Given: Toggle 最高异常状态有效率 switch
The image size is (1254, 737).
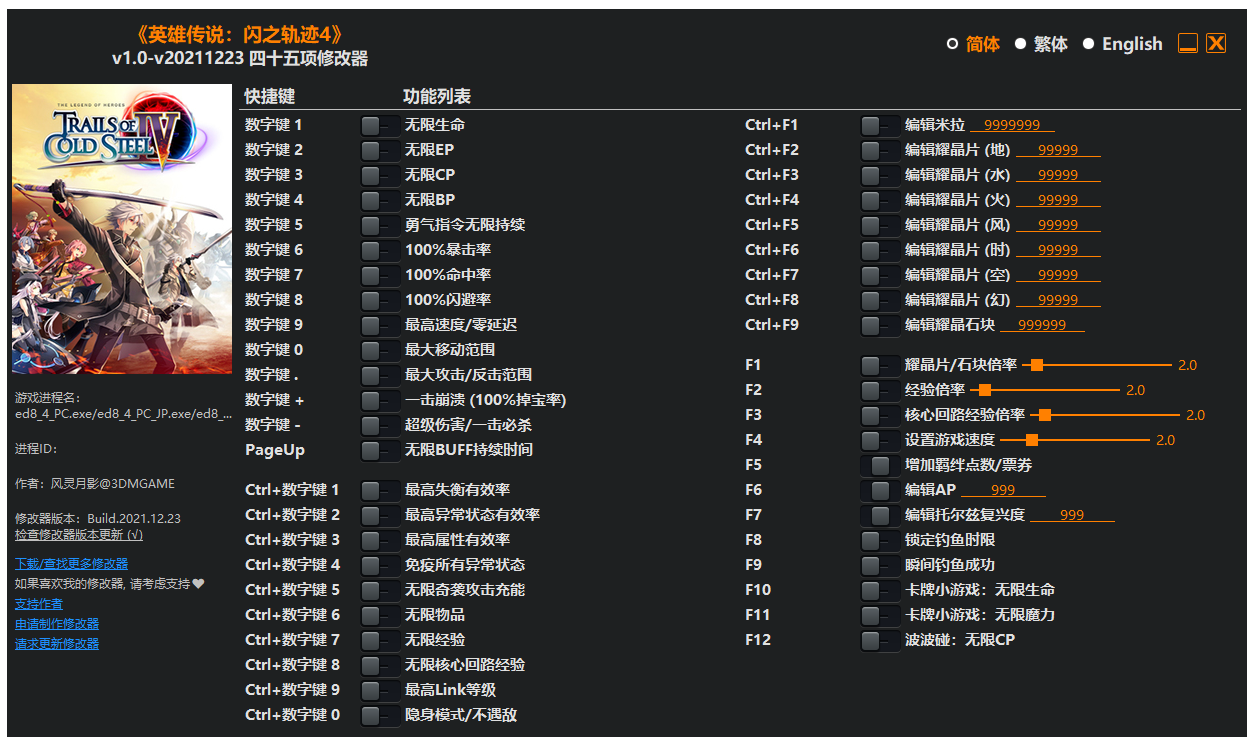Looking at the screenshot, I should [x=380, y=515].
